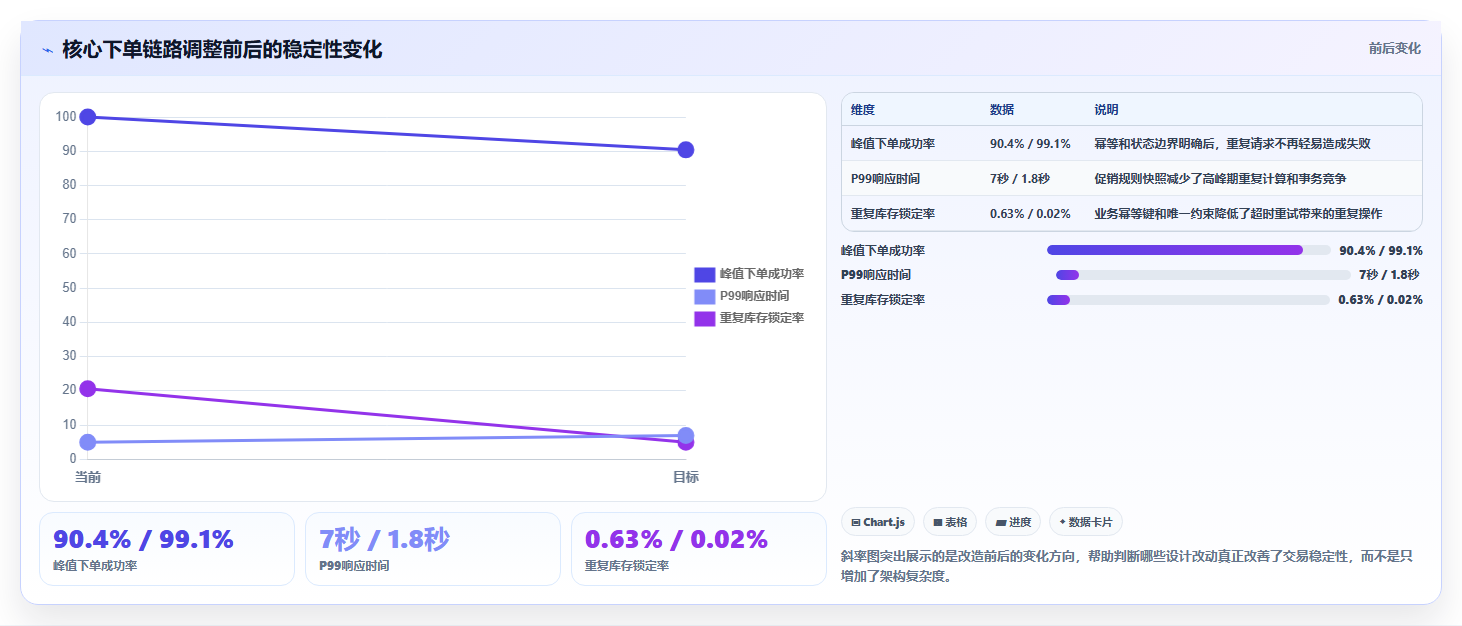
Task: Click the 峰值下单成功率 progress bar
Action: (x=1188, y=250)
